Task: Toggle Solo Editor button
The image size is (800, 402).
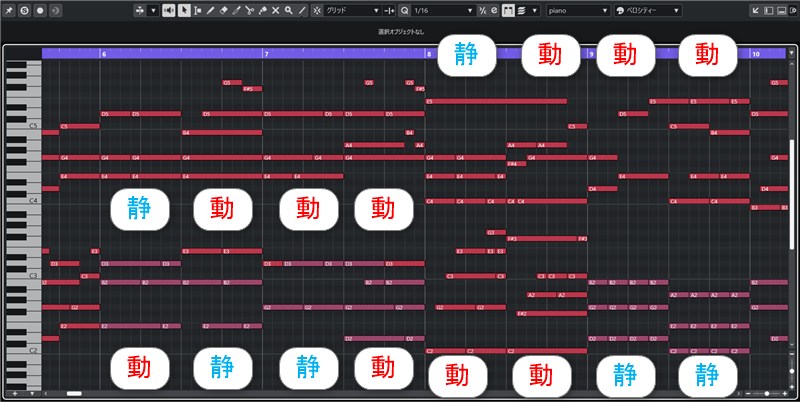Action: 24,10
